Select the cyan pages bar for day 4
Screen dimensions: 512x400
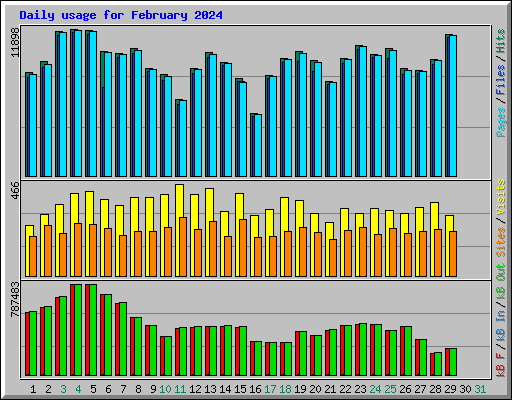click(78, 103)
